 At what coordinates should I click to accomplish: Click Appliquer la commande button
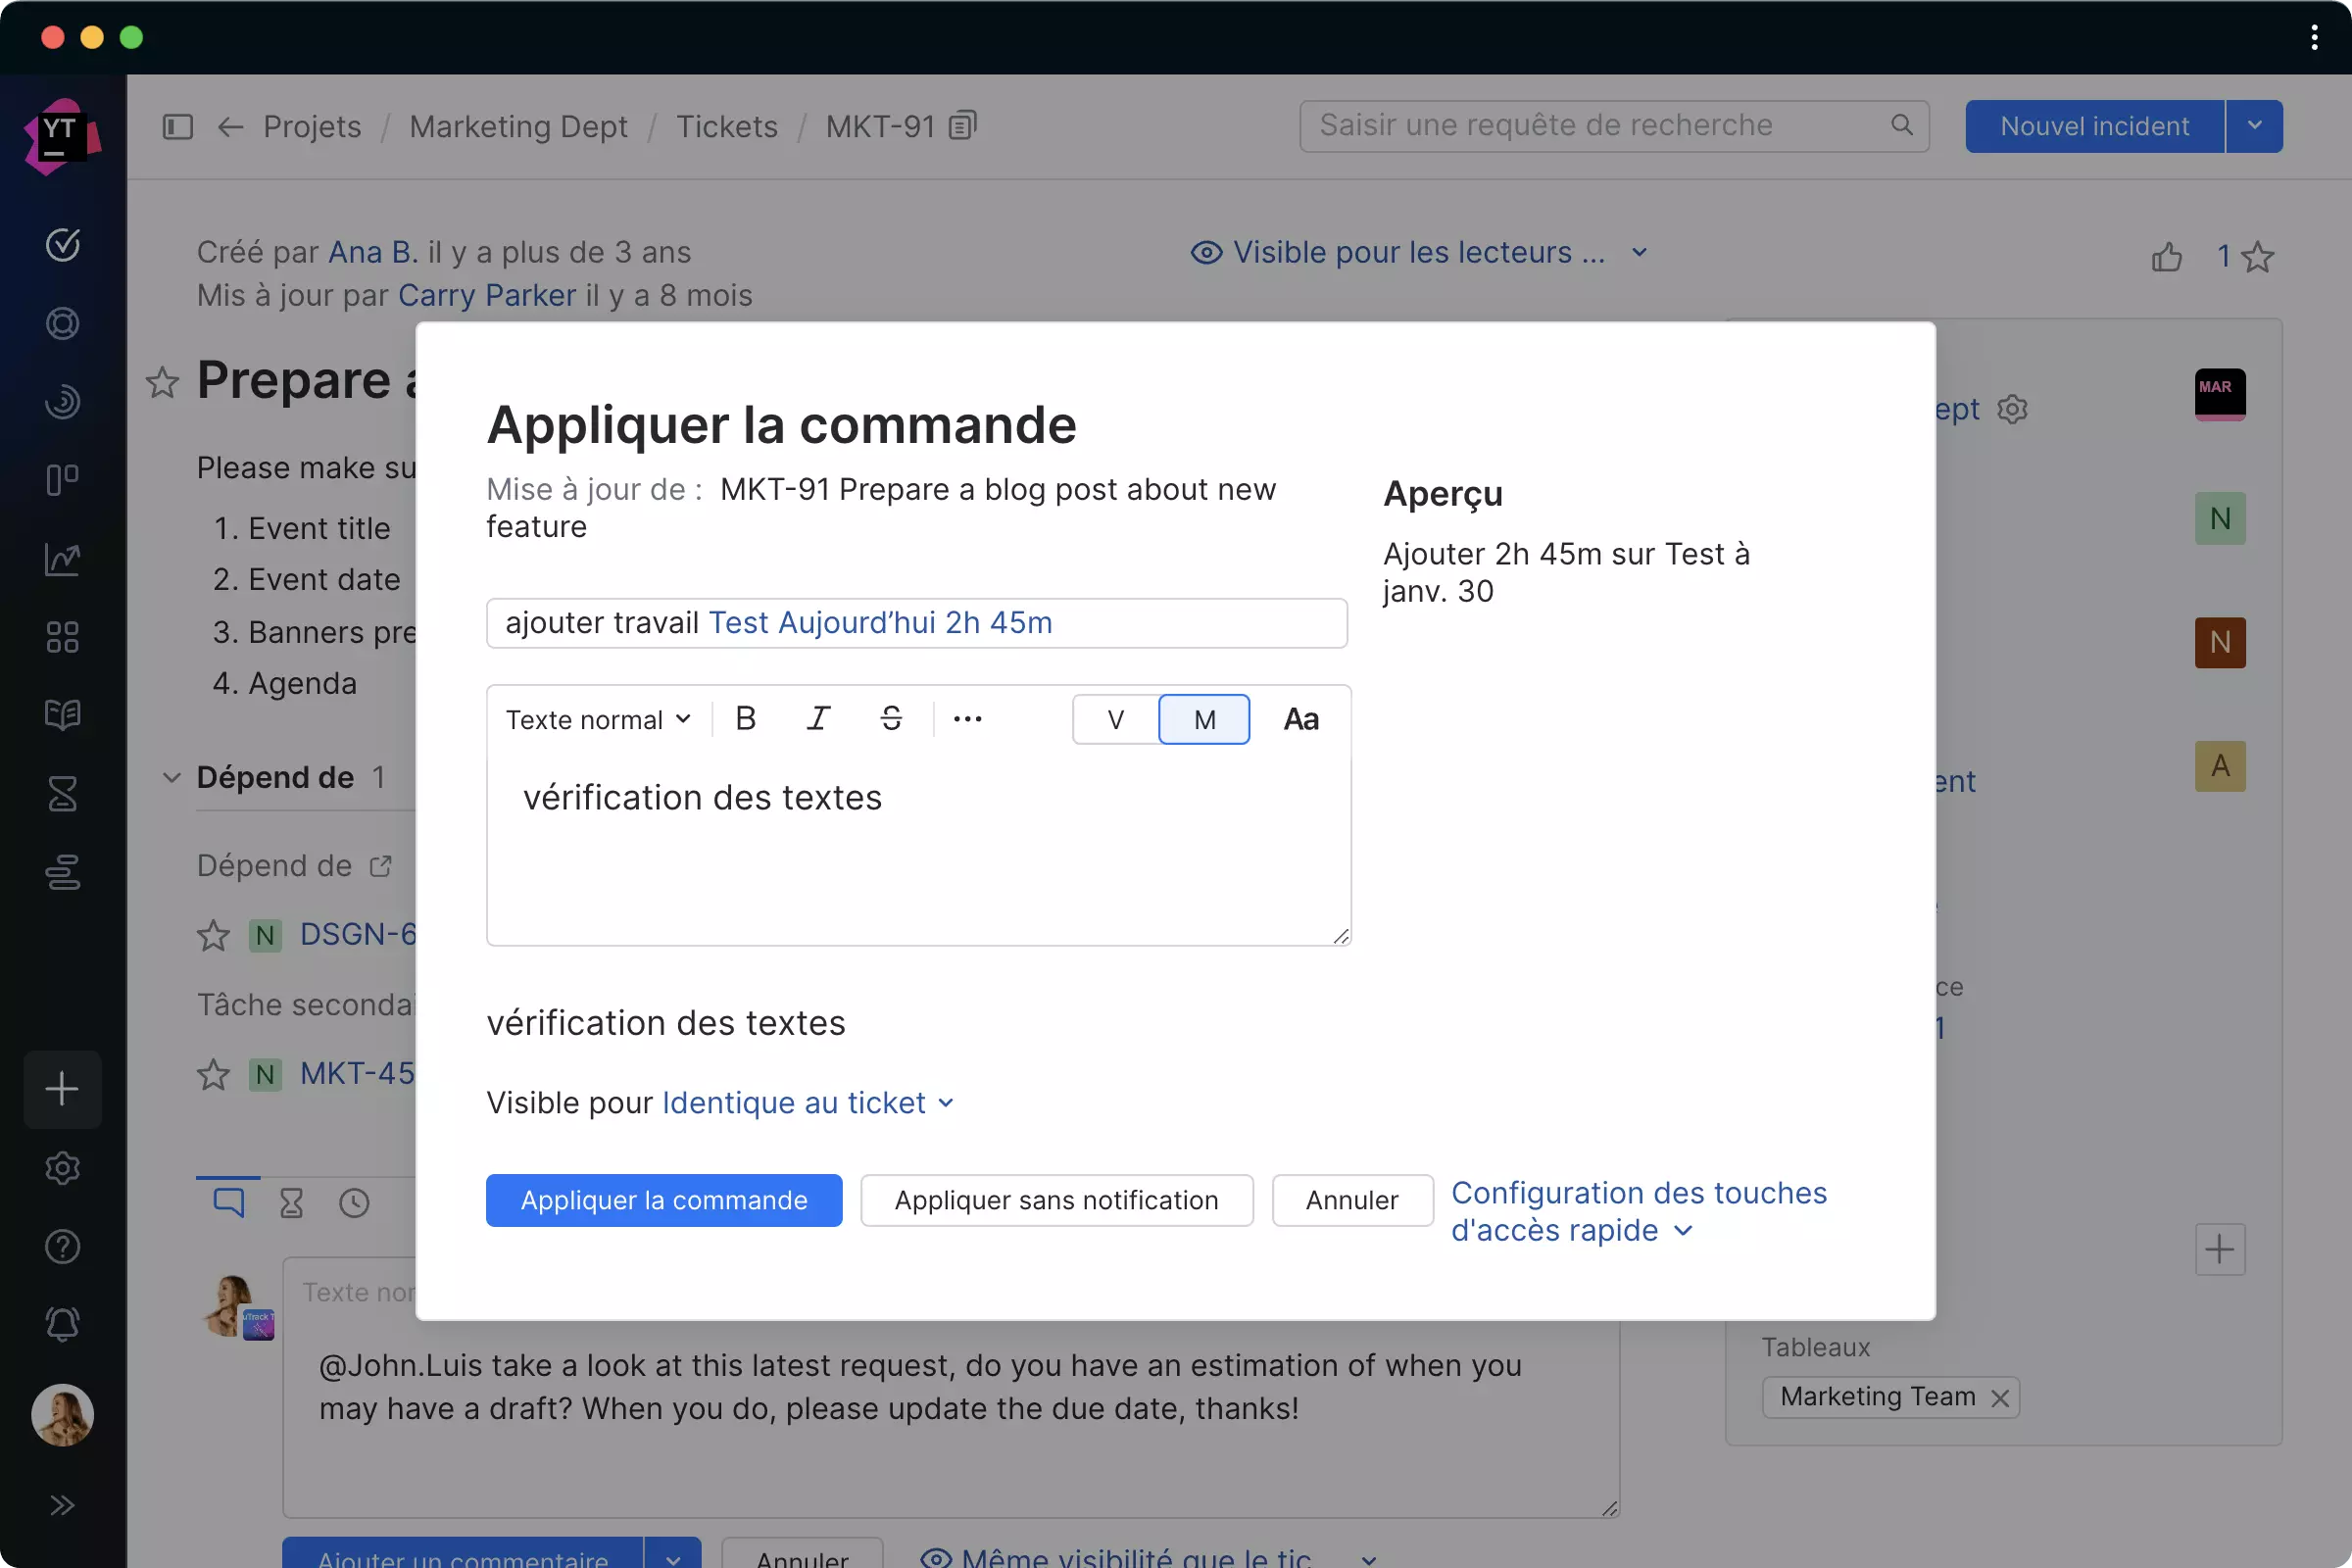[x=663, y=1200]
